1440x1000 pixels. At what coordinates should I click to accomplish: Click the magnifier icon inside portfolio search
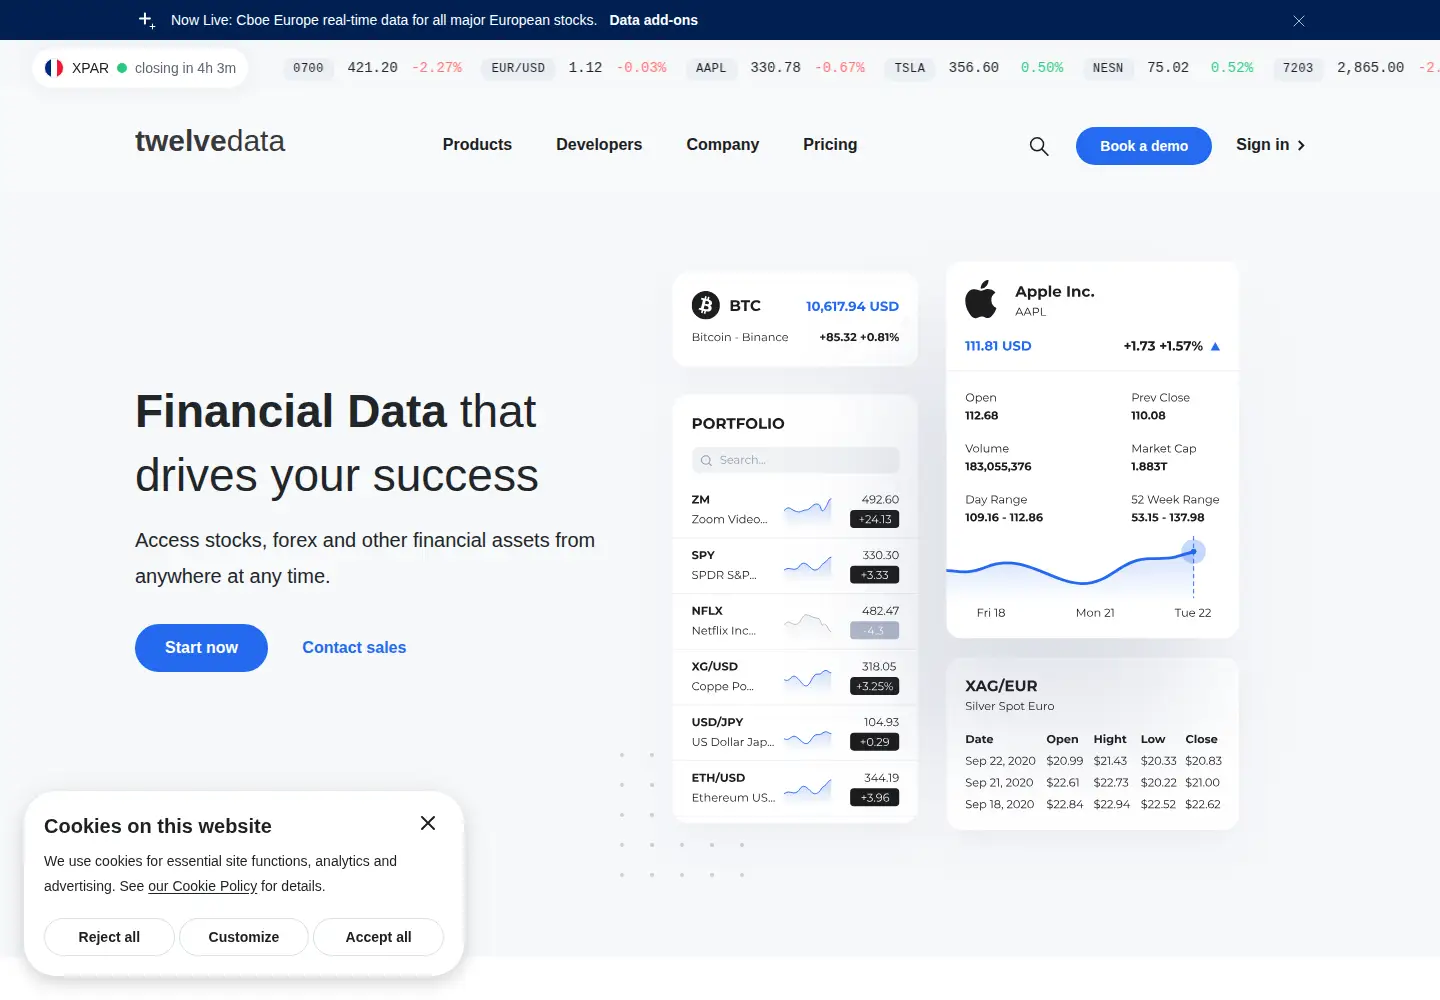click(x=707, y=460)
